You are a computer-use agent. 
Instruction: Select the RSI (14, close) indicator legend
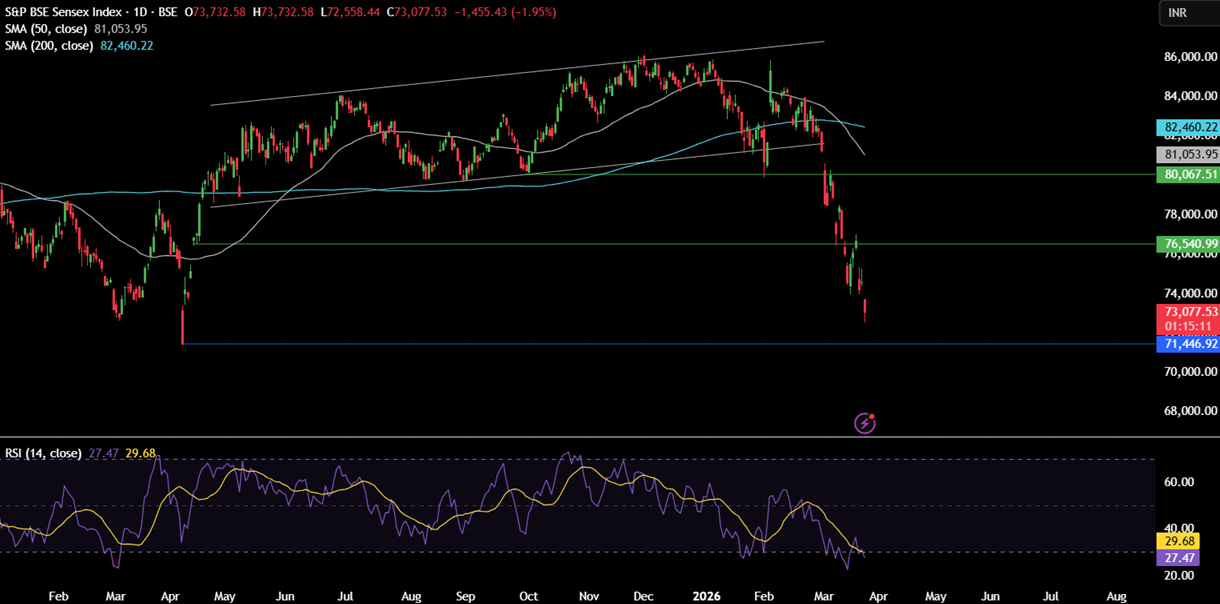tap(43, 453)
